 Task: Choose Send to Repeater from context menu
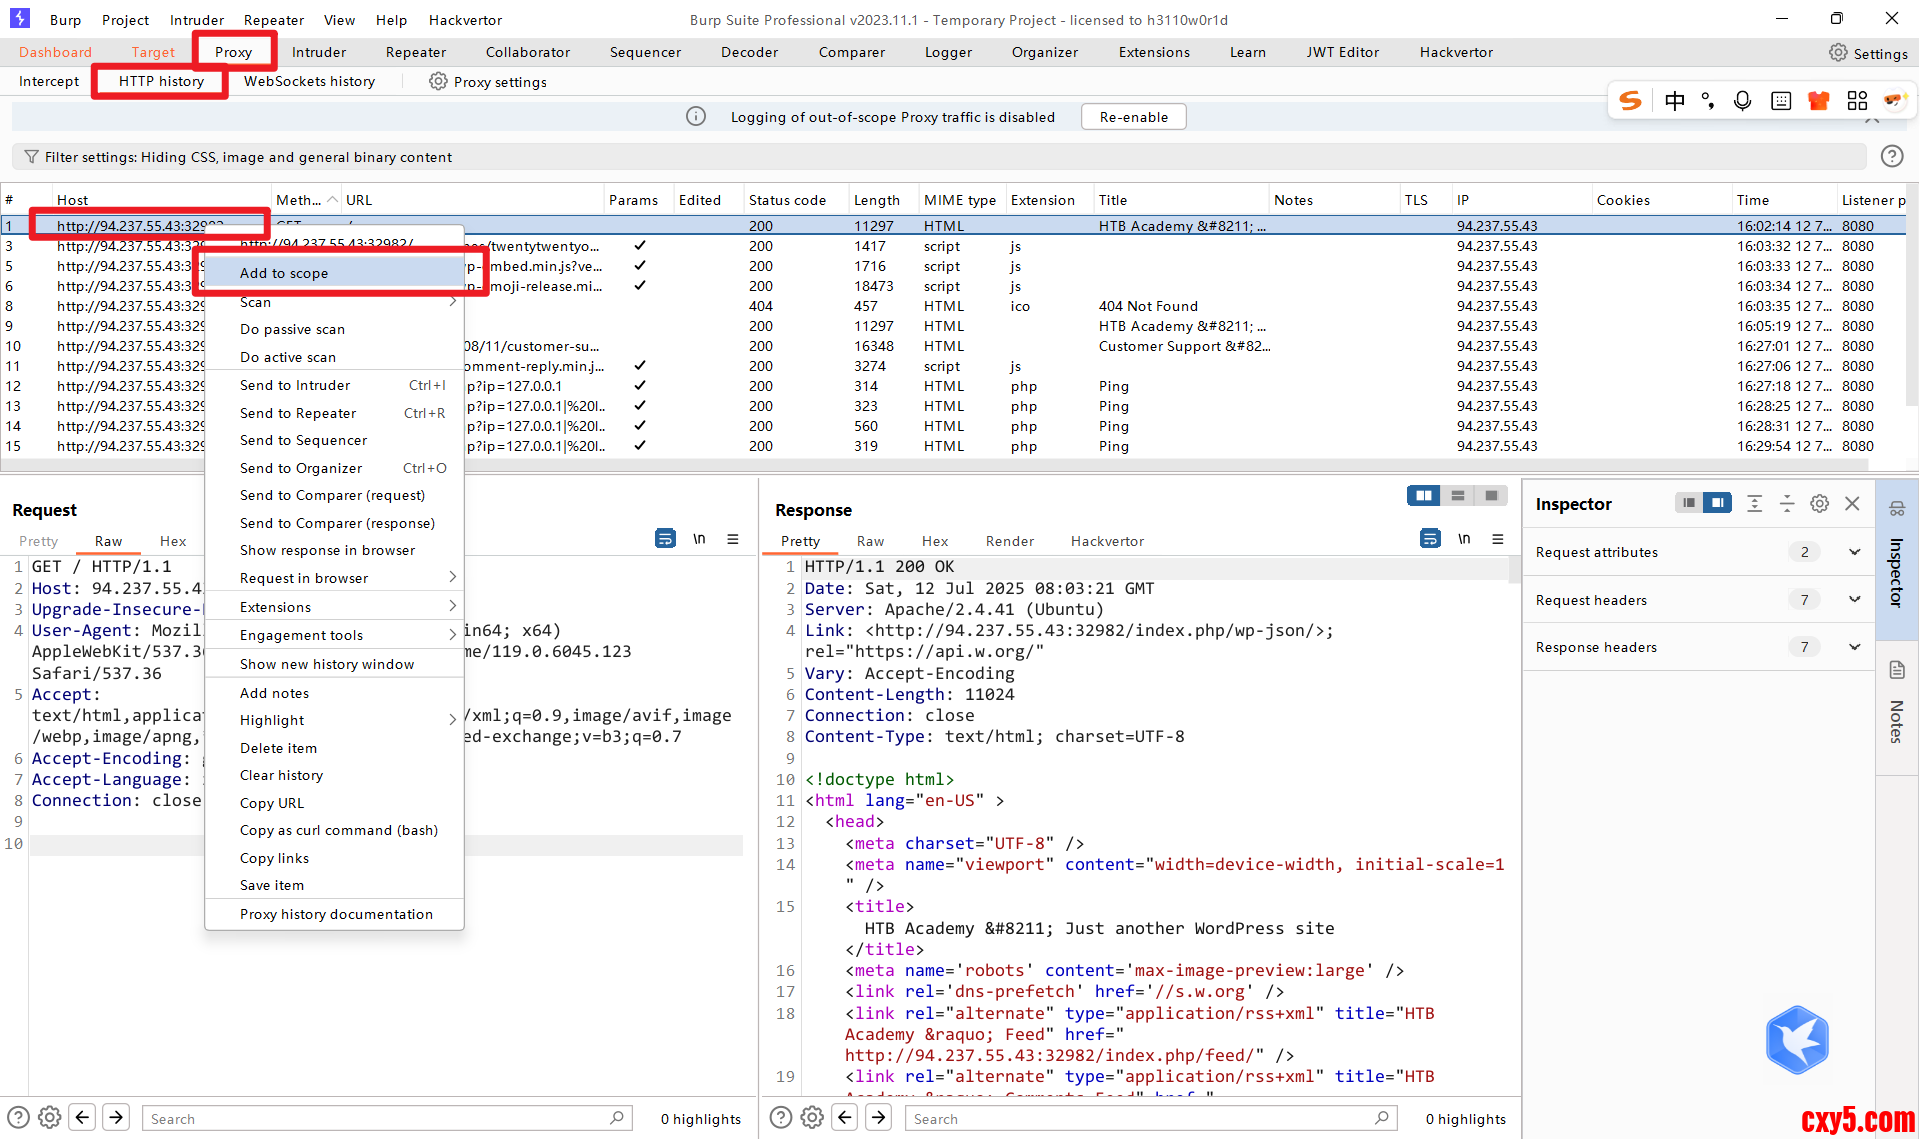298,413
